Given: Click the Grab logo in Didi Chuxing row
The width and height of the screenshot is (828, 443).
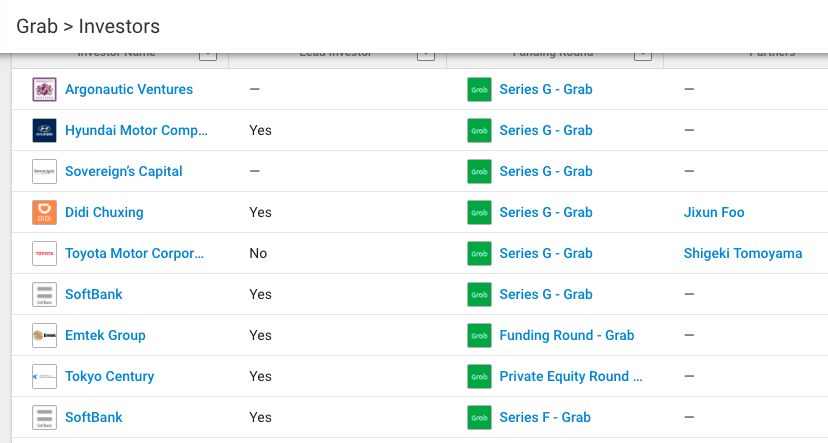Looking at the screenshot, I should [x=479, y=212].
